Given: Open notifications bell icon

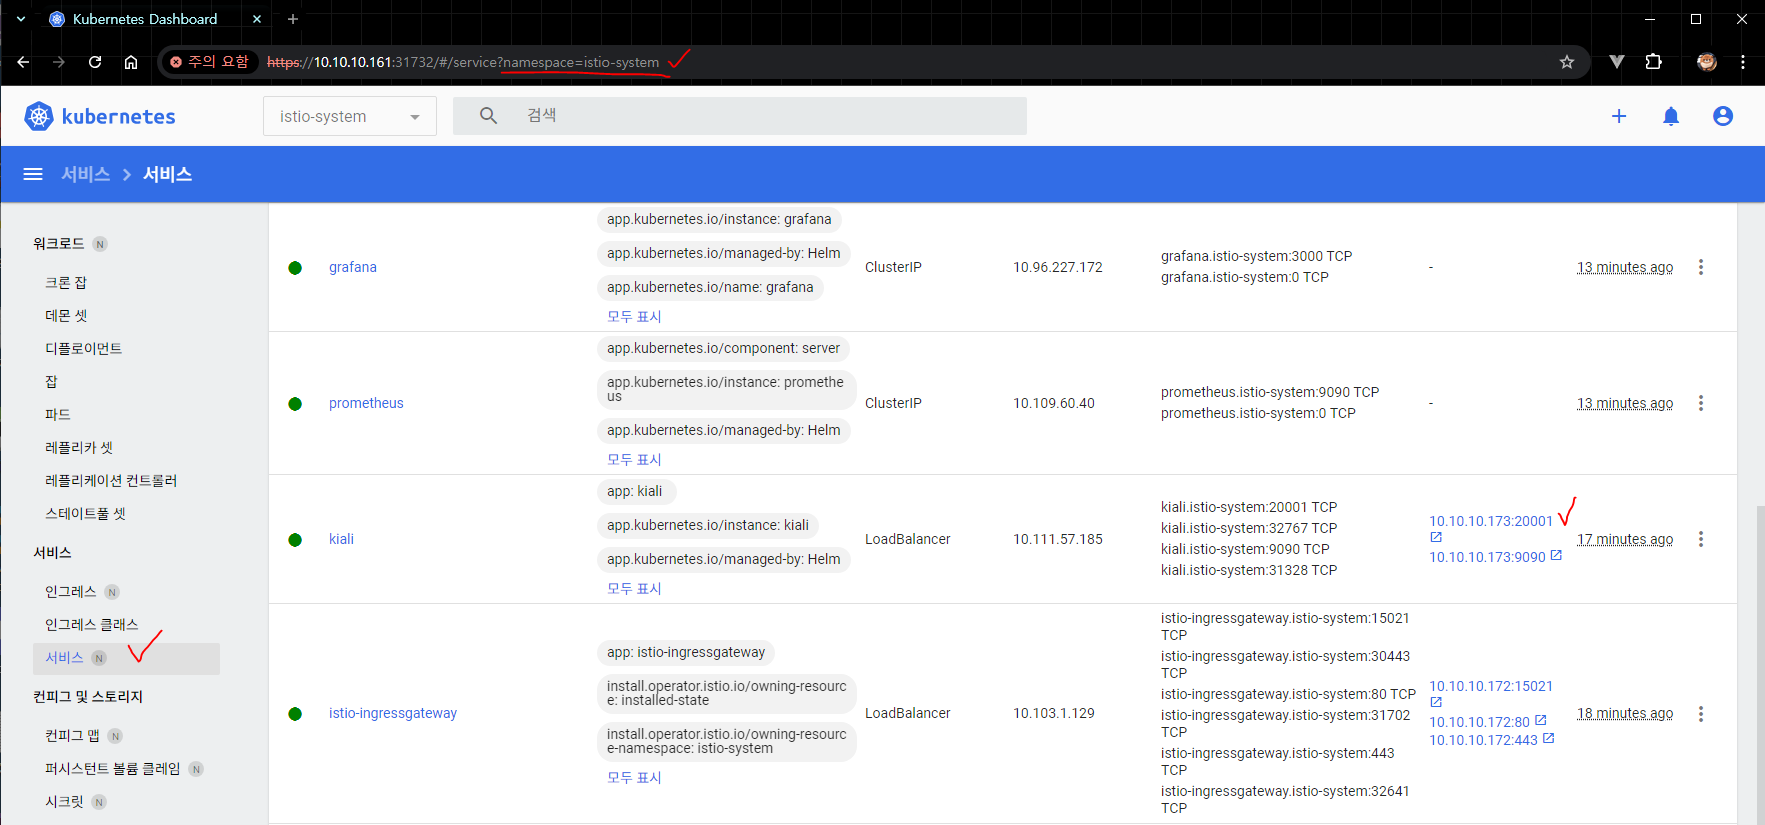Looking at the screenshot, I should [x=1671, y=116].
